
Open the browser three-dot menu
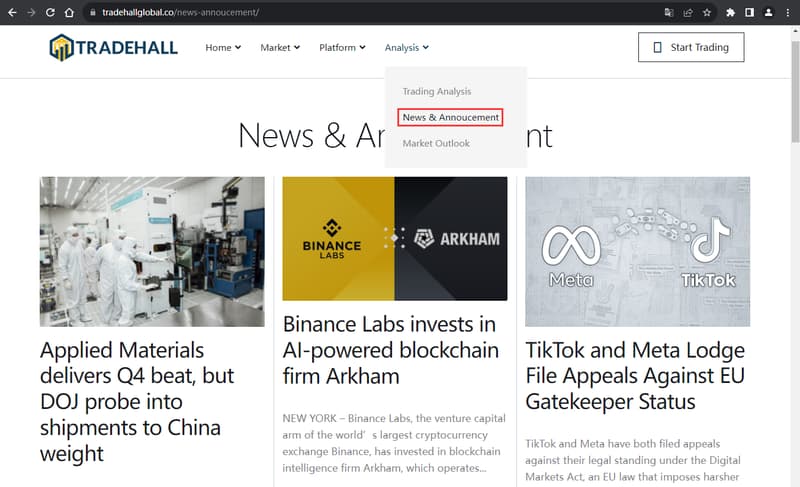coord(788,12)
